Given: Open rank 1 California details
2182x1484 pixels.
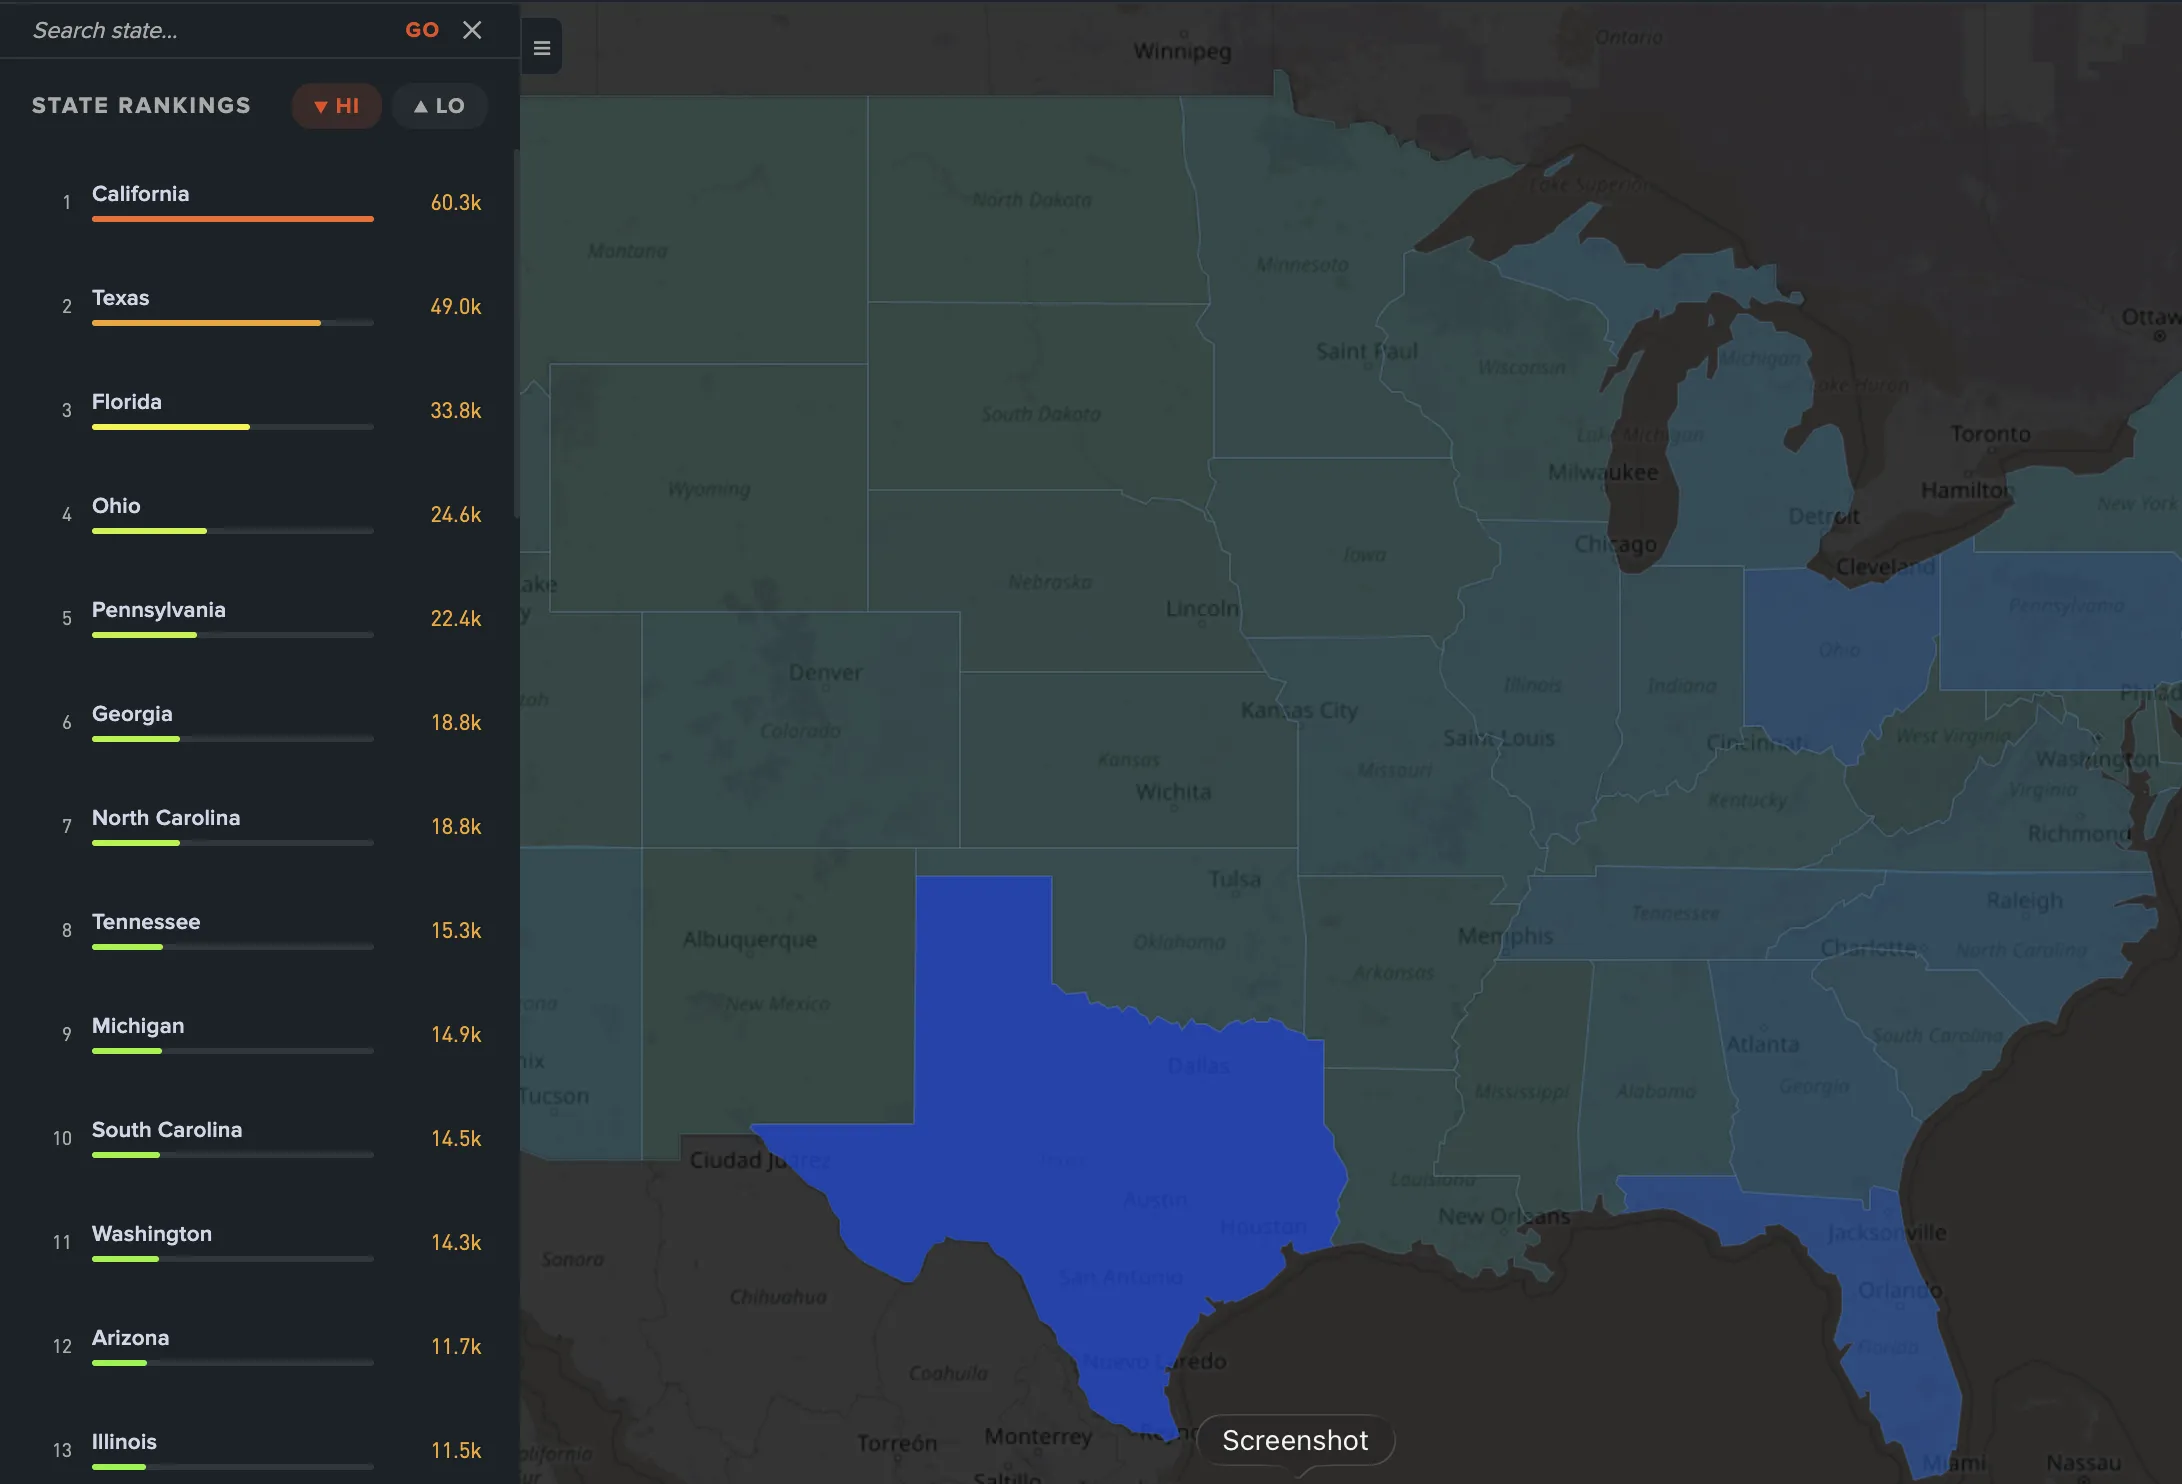Looking at the screenshot, I should pos(140,194).
